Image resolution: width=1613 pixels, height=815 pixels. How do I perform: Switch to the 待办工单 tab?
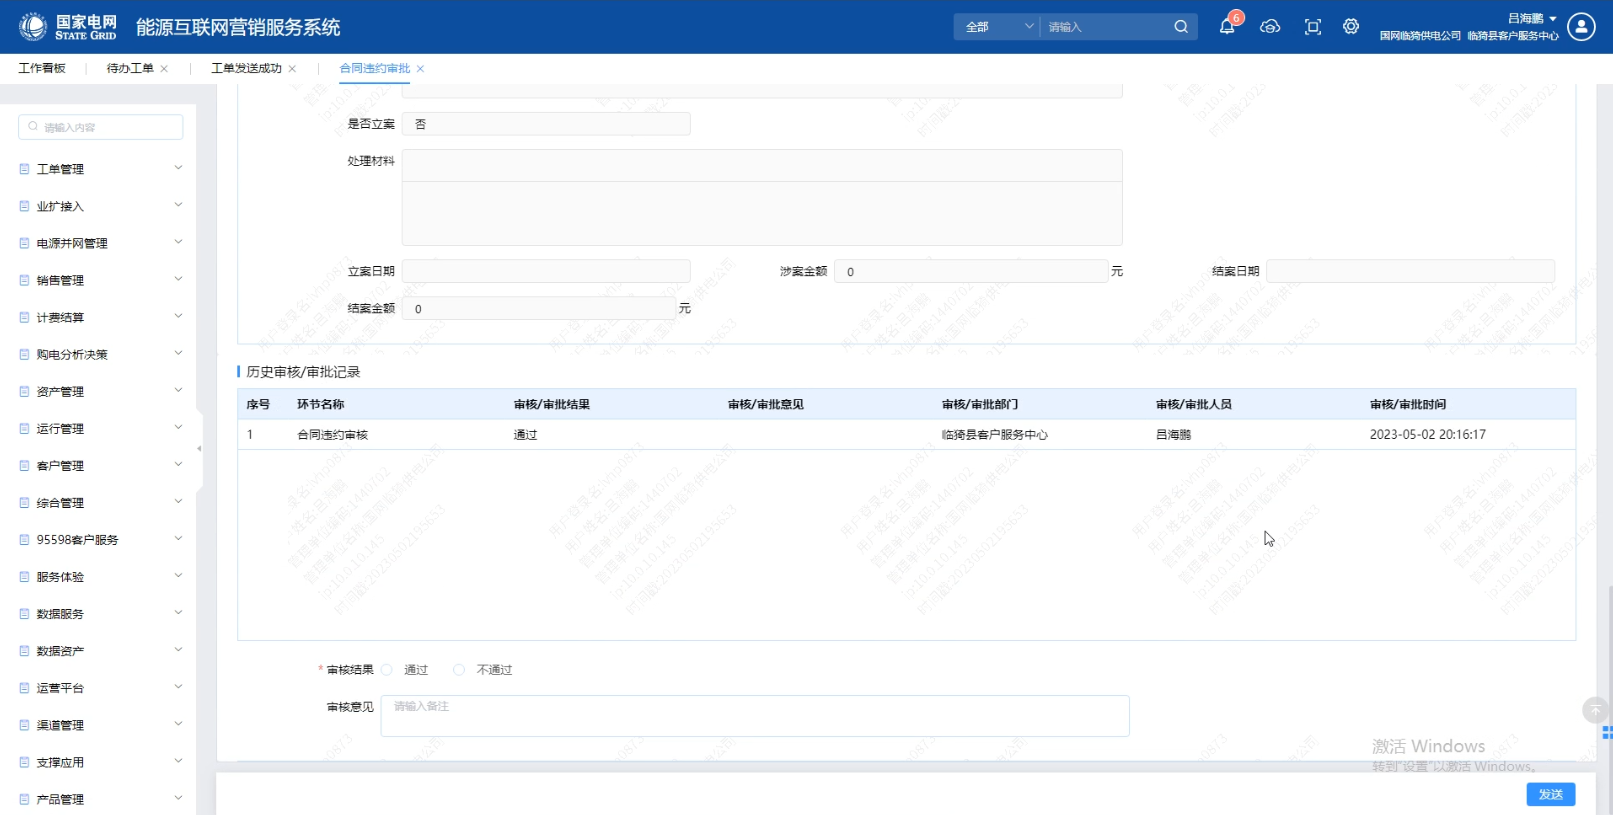(130, 68)
